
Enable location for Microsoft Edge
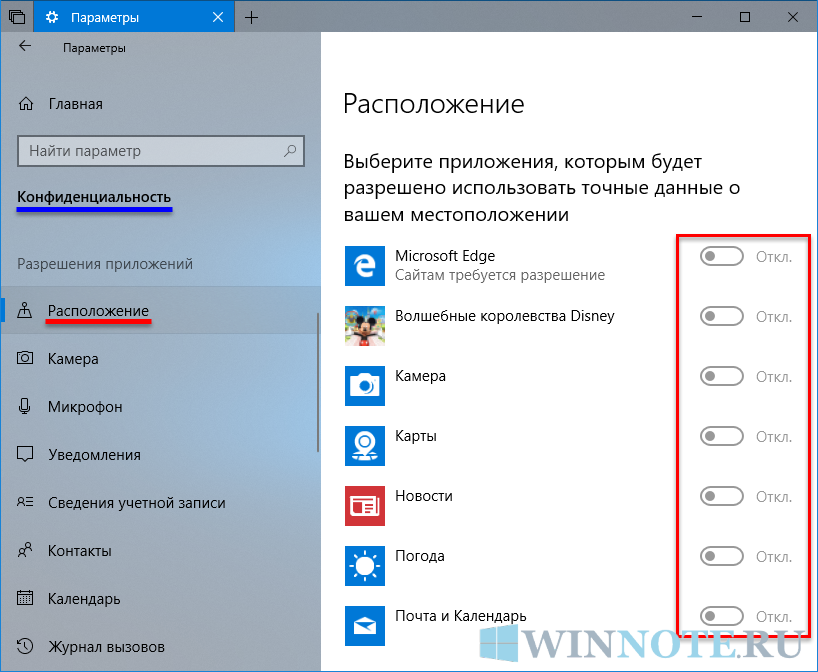[x=722, y=256]
